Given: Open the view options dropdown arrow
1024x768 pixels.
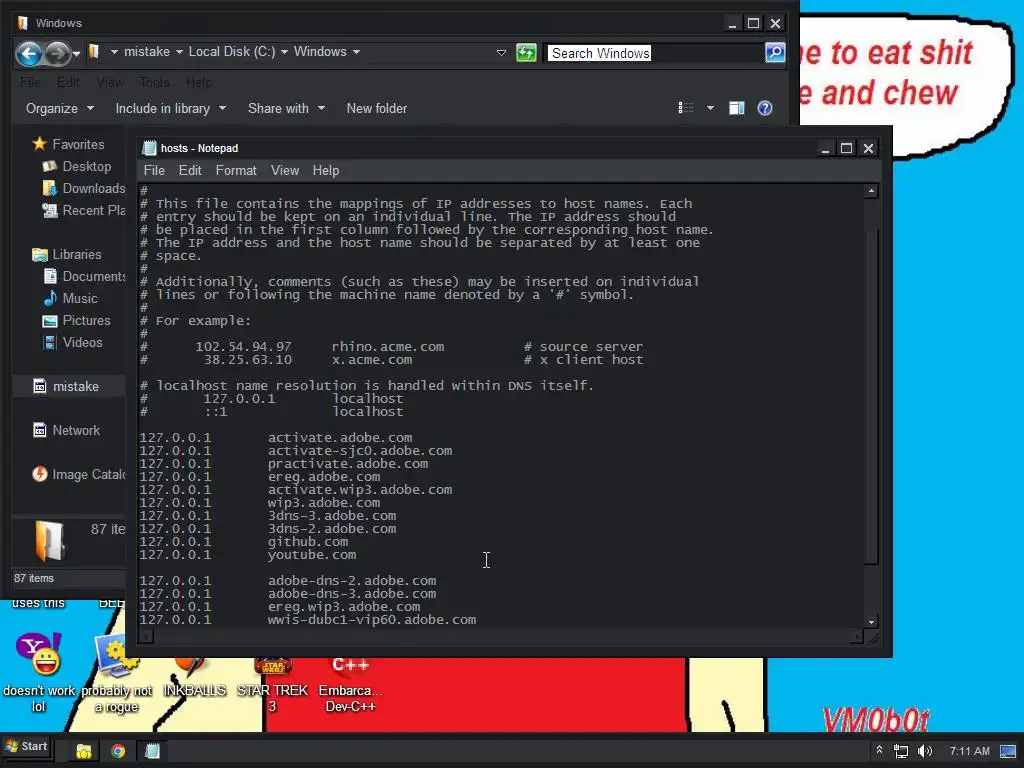Looking at the screenshot, I should [710, 108].
